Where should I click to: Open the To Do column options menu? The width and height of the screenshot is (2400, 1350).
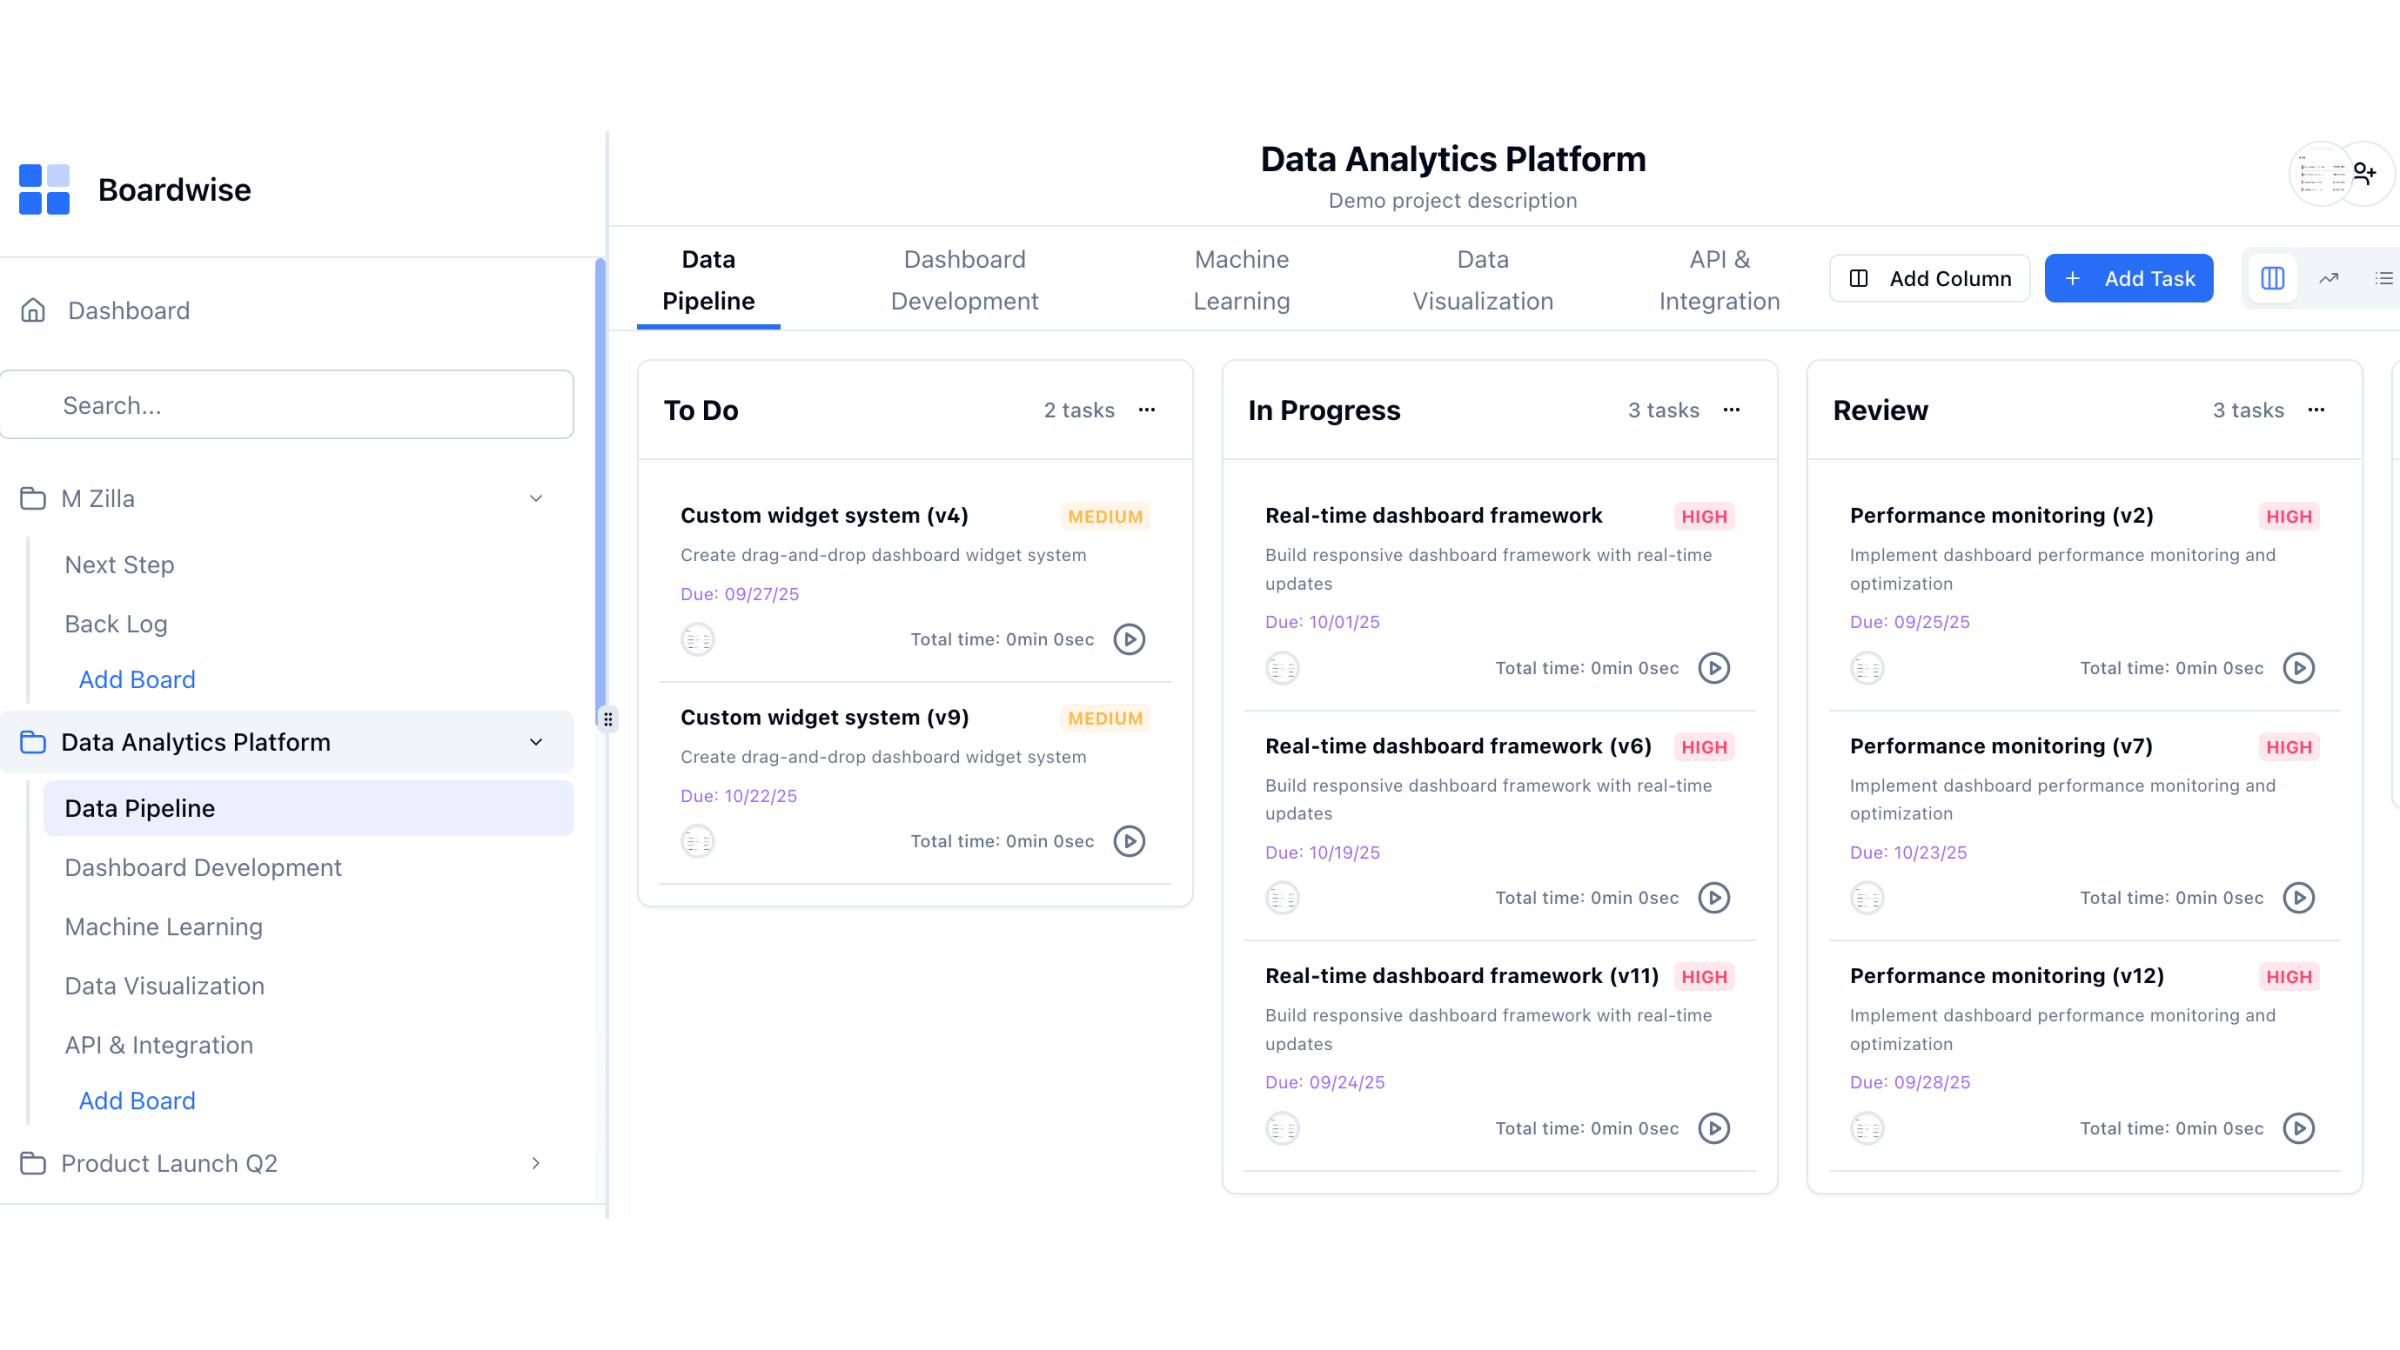(x=1147, y=410)
